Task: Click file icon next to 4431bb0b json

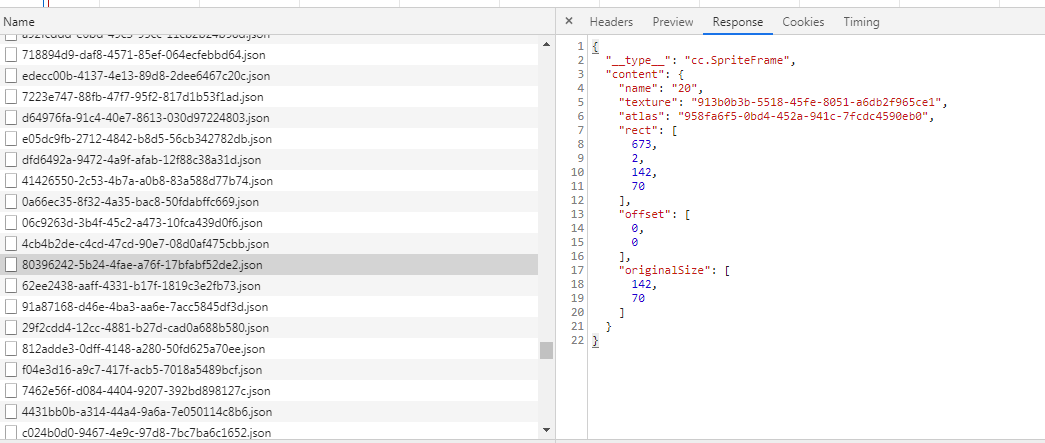Action: (12, 412)
